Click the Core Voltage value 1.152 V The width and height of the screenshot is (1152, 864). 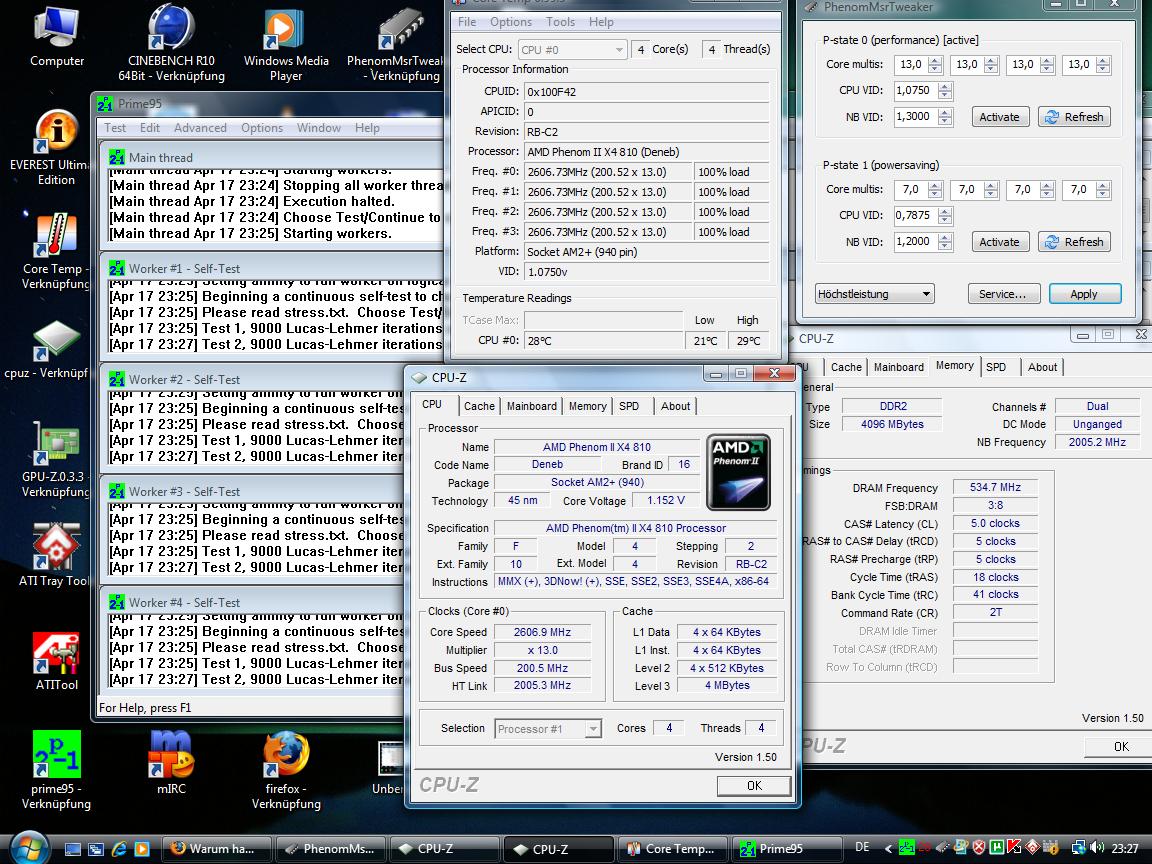click(666, 500)
